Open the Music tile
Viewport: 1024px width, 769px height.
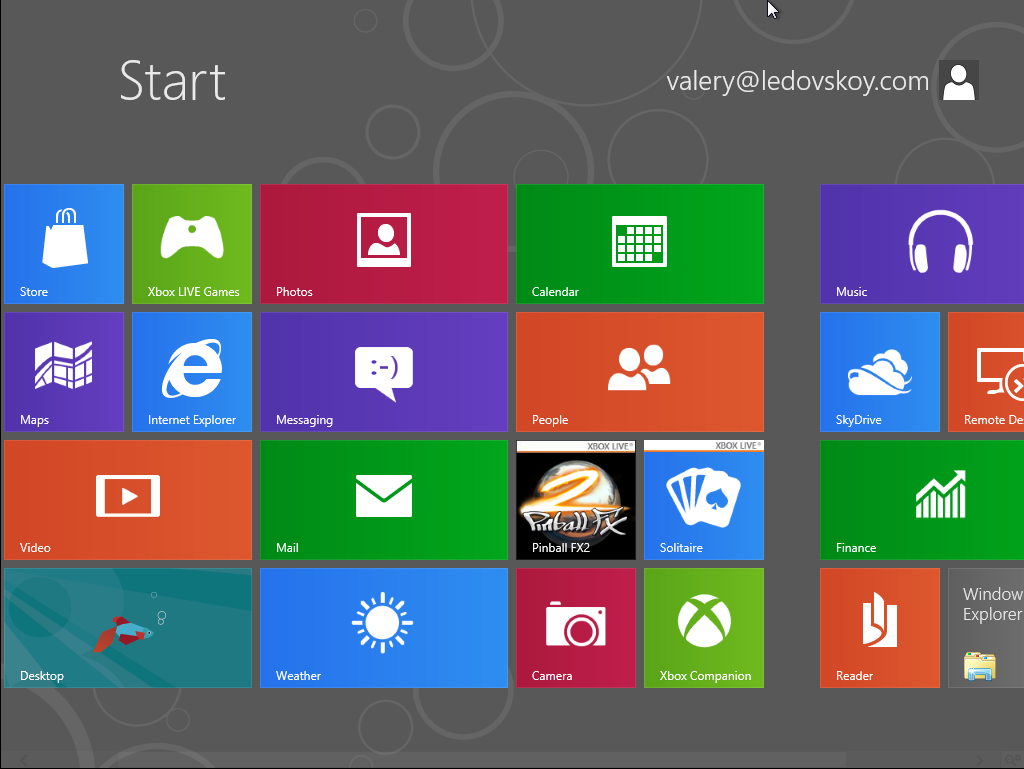(922, 243)
